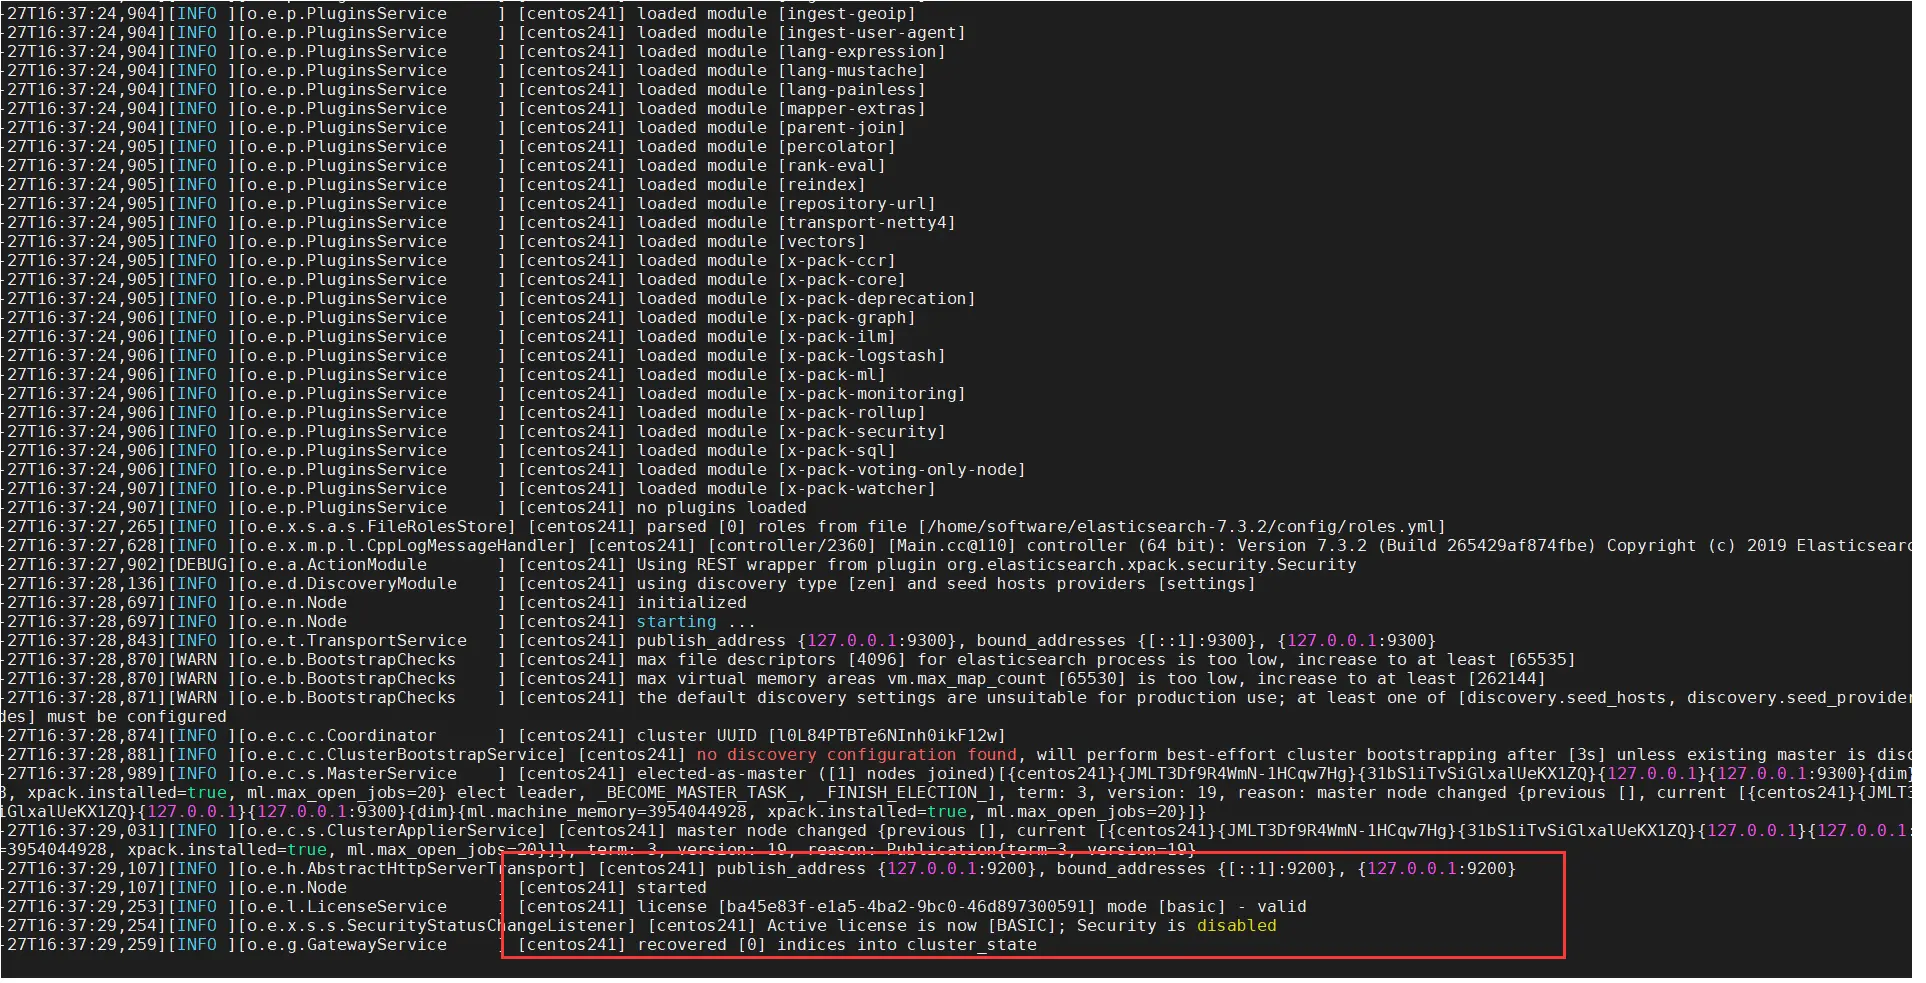Click on the [x-pack-ml] module name

click(832, 375)
